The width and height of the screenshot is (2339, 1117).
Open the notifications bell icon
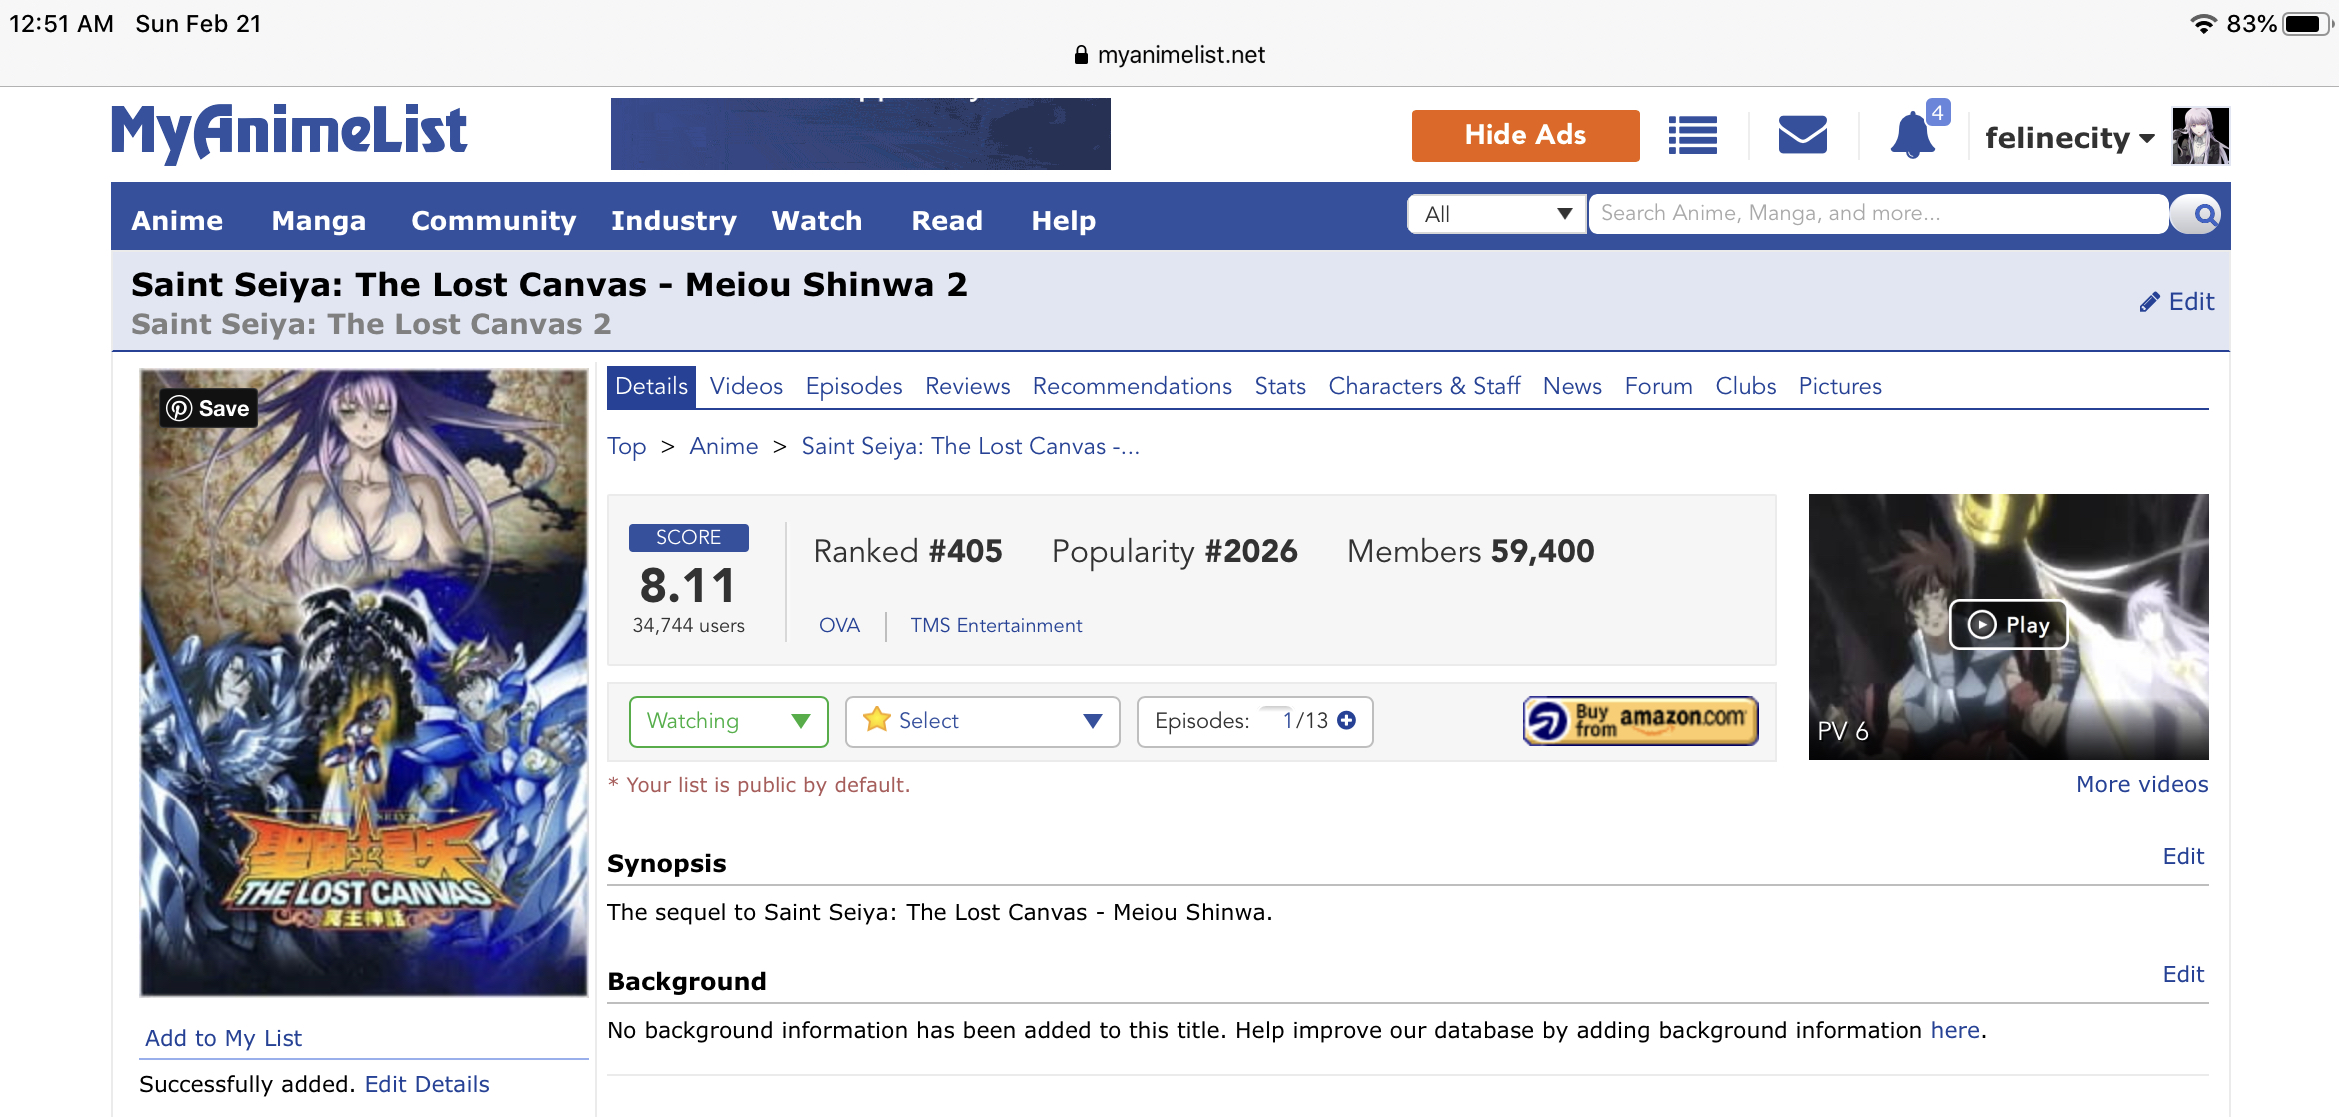[x=1912, y=135]
